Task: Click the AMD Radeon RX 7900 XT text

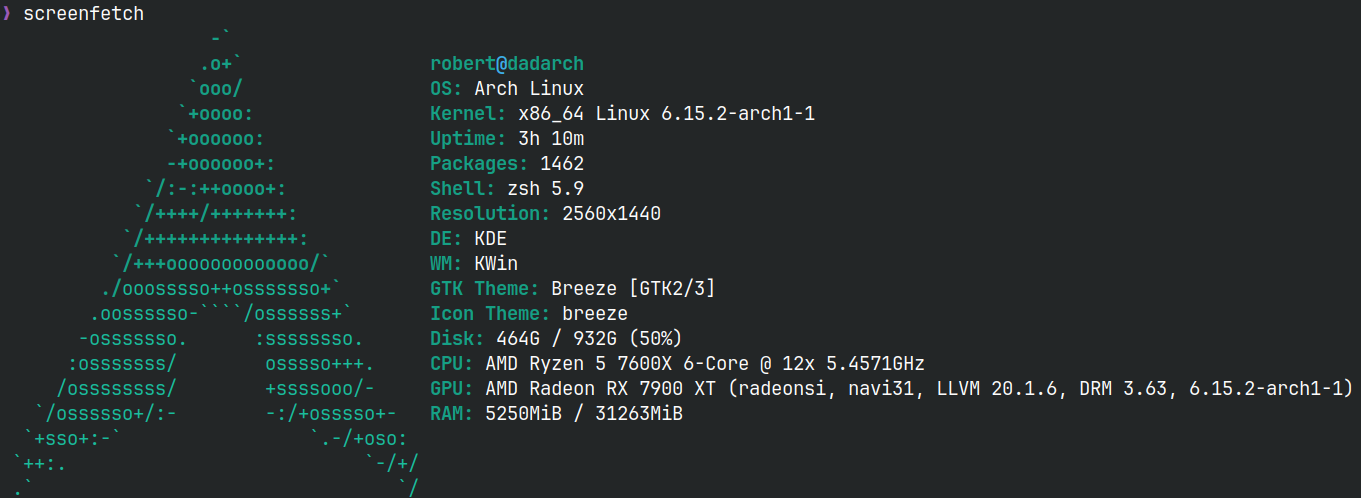Action: coord(605,388)
